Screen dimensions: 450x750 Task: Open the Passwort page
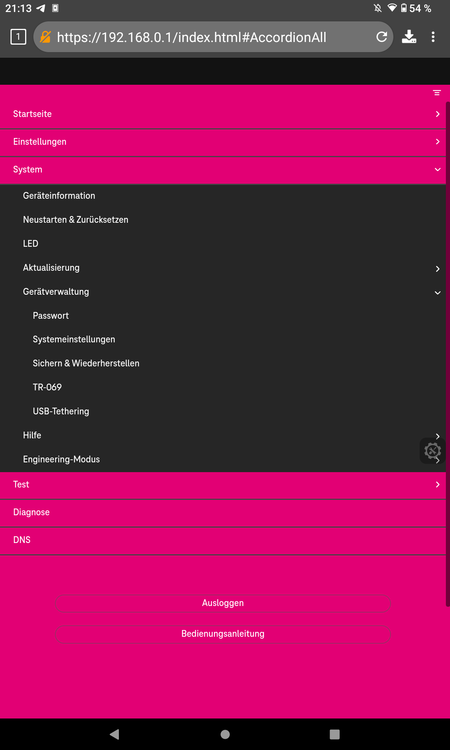[x=51, y=316]
